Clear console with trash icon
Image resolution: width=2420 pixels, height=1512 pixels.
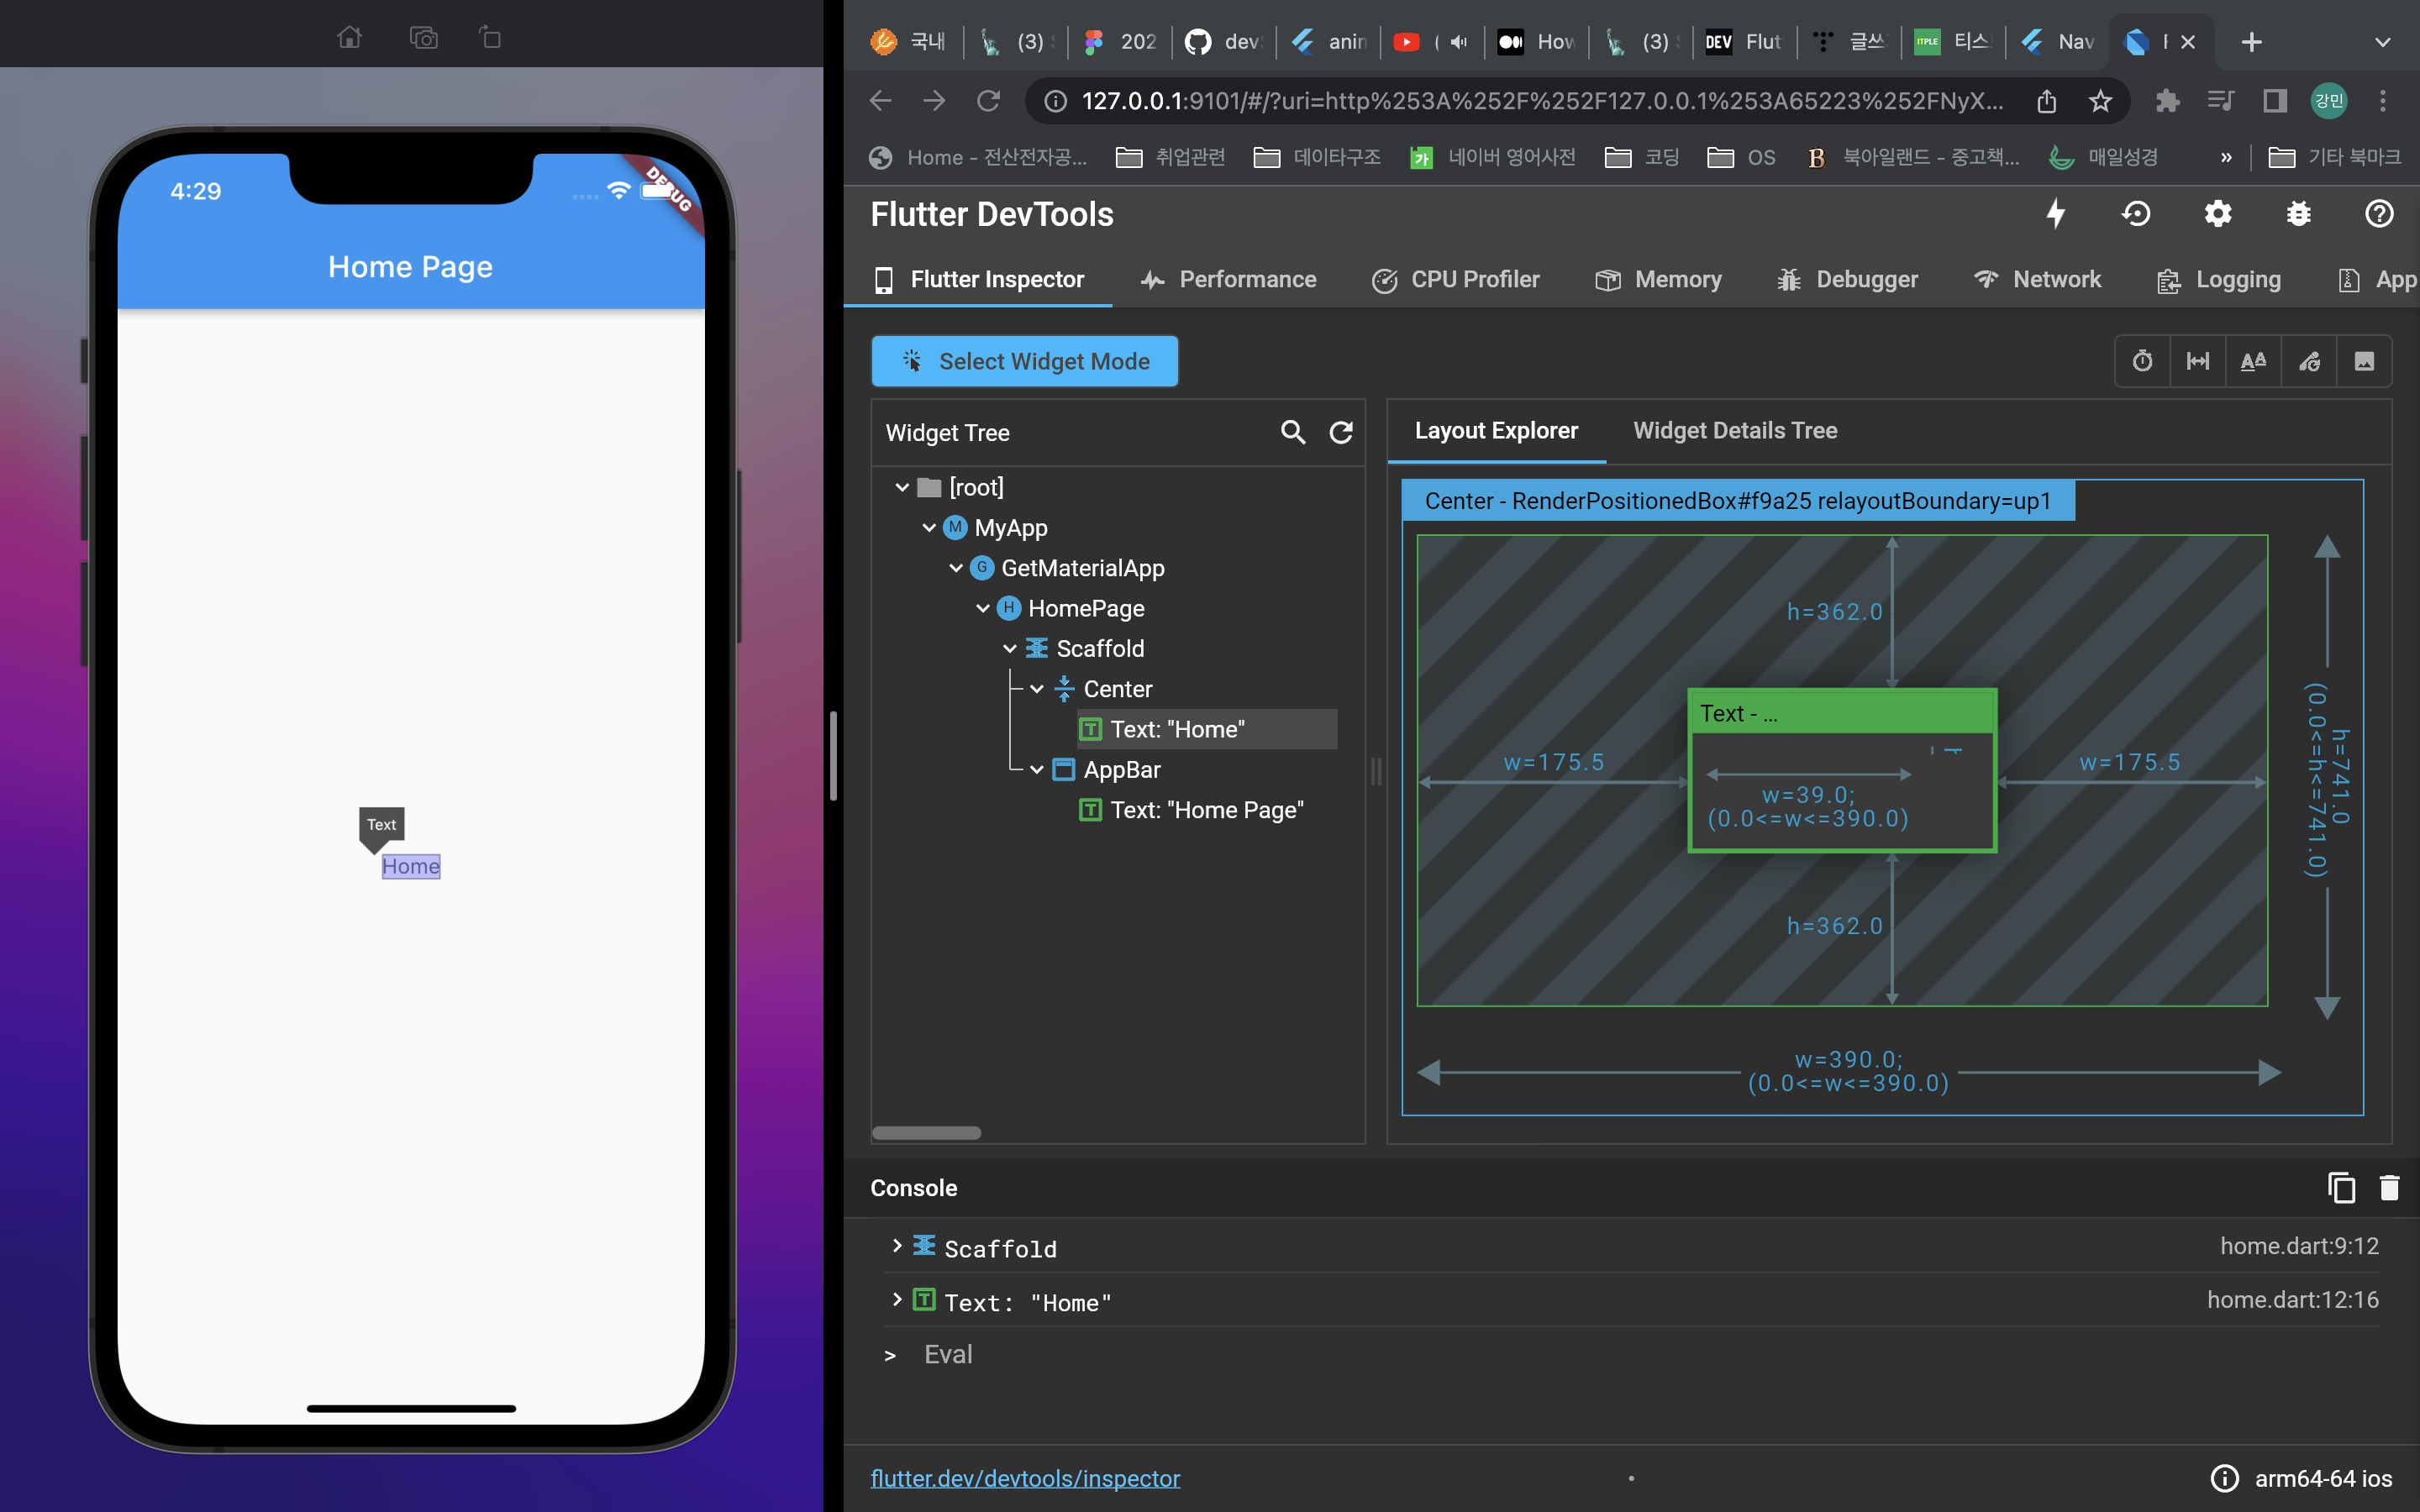[x=2389, y=1188]
